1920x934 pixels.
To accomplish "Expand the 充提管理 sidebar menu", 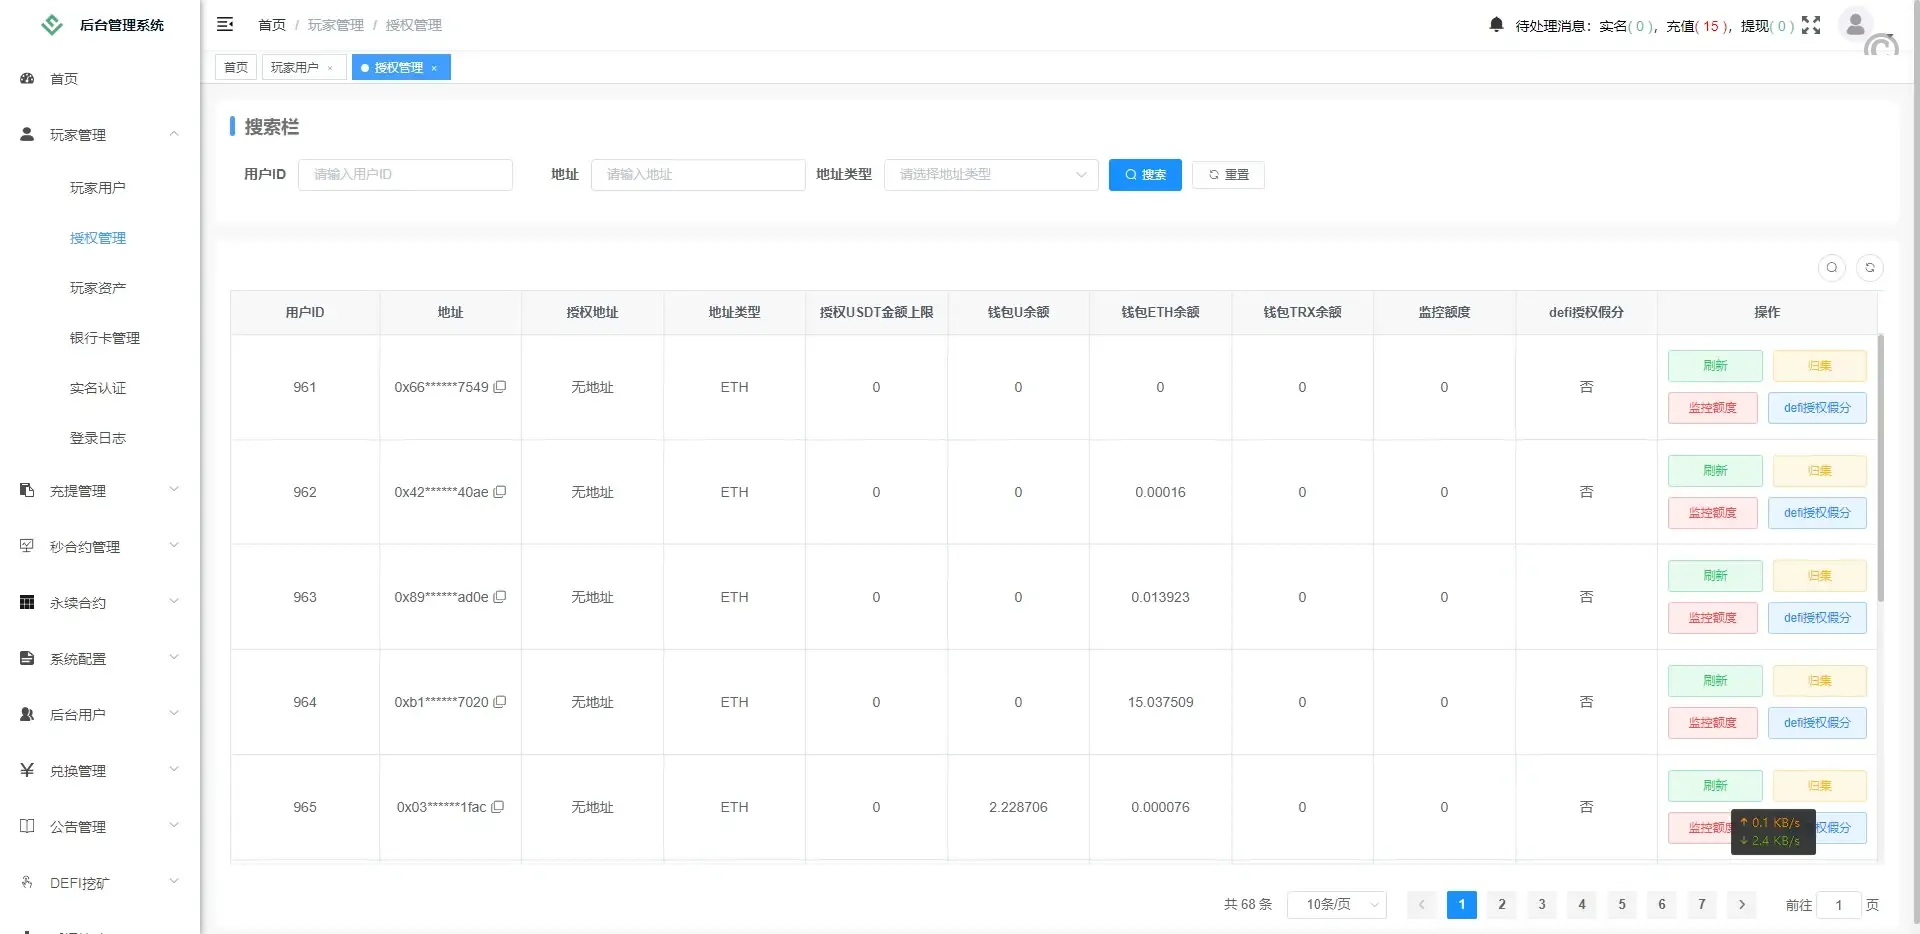I will (99, 491).
